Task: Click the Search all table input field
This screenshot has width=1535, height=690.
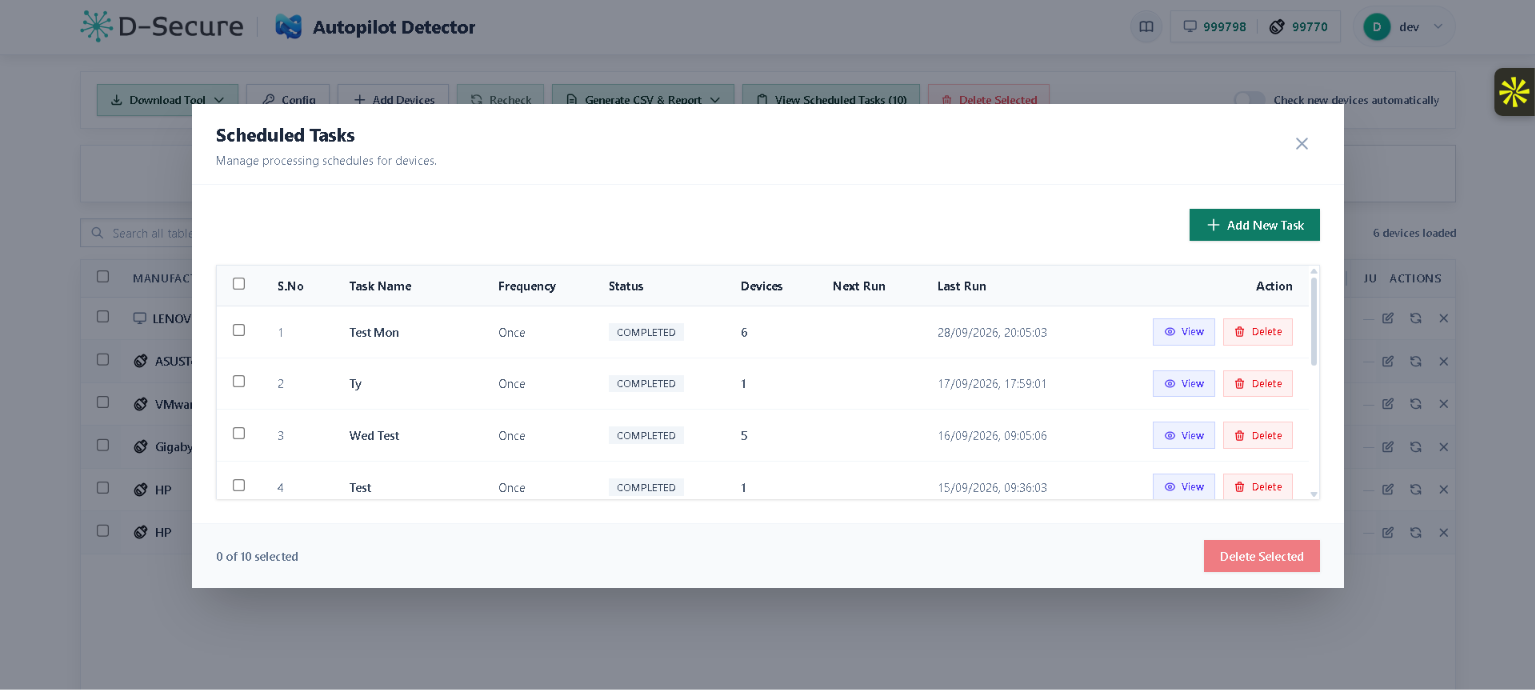Action: [x=137, y=233]
